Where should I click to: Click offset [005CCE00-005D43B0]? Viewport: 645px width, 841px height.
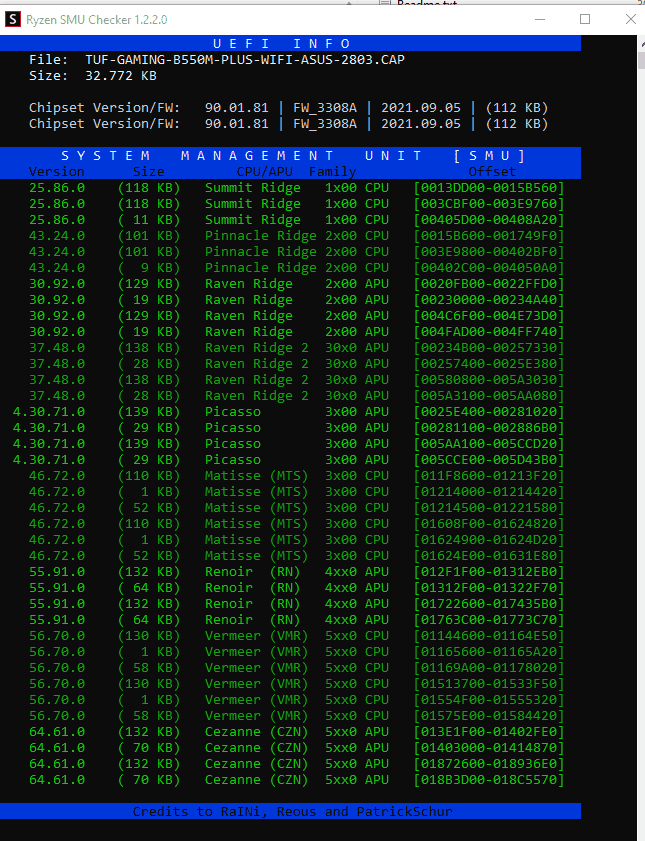click(x=488, y=460)
